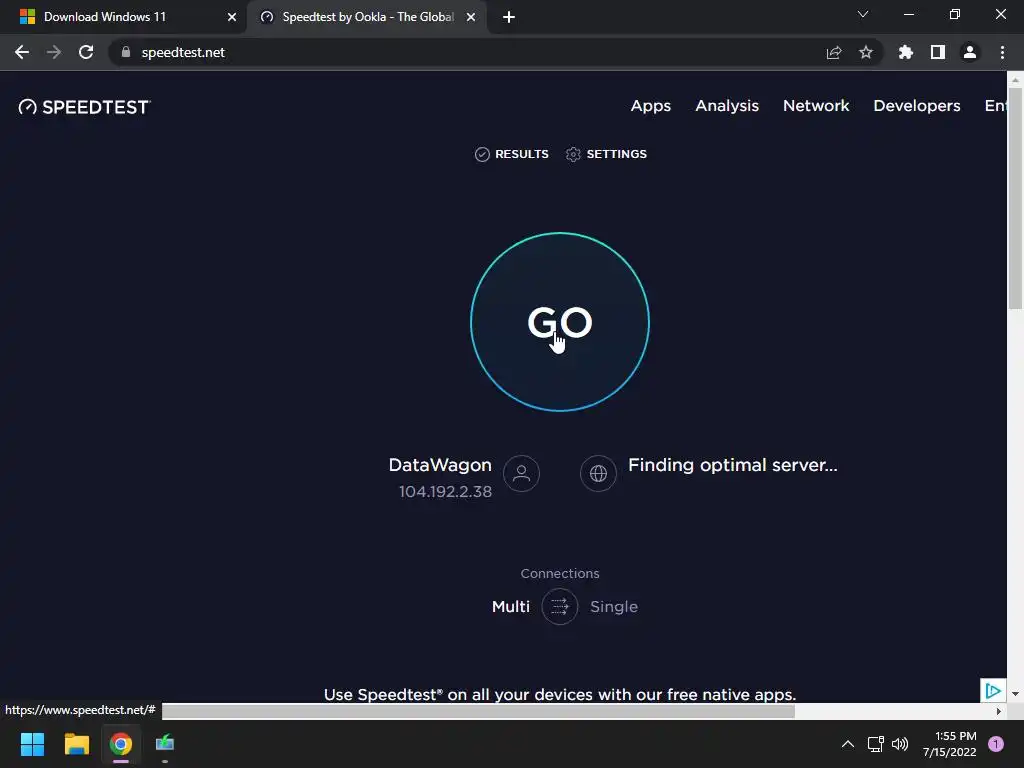This screenshot has height=768, width=1024.
Task: Switch to the Download Windows 11 tab
Action: 123,17
